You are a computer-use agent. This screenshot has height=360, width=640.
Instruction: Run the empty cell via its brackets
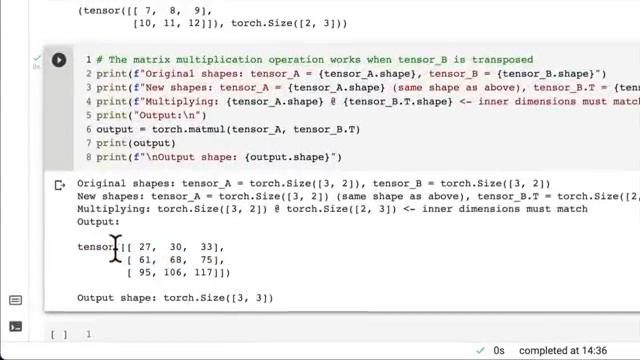59,335
